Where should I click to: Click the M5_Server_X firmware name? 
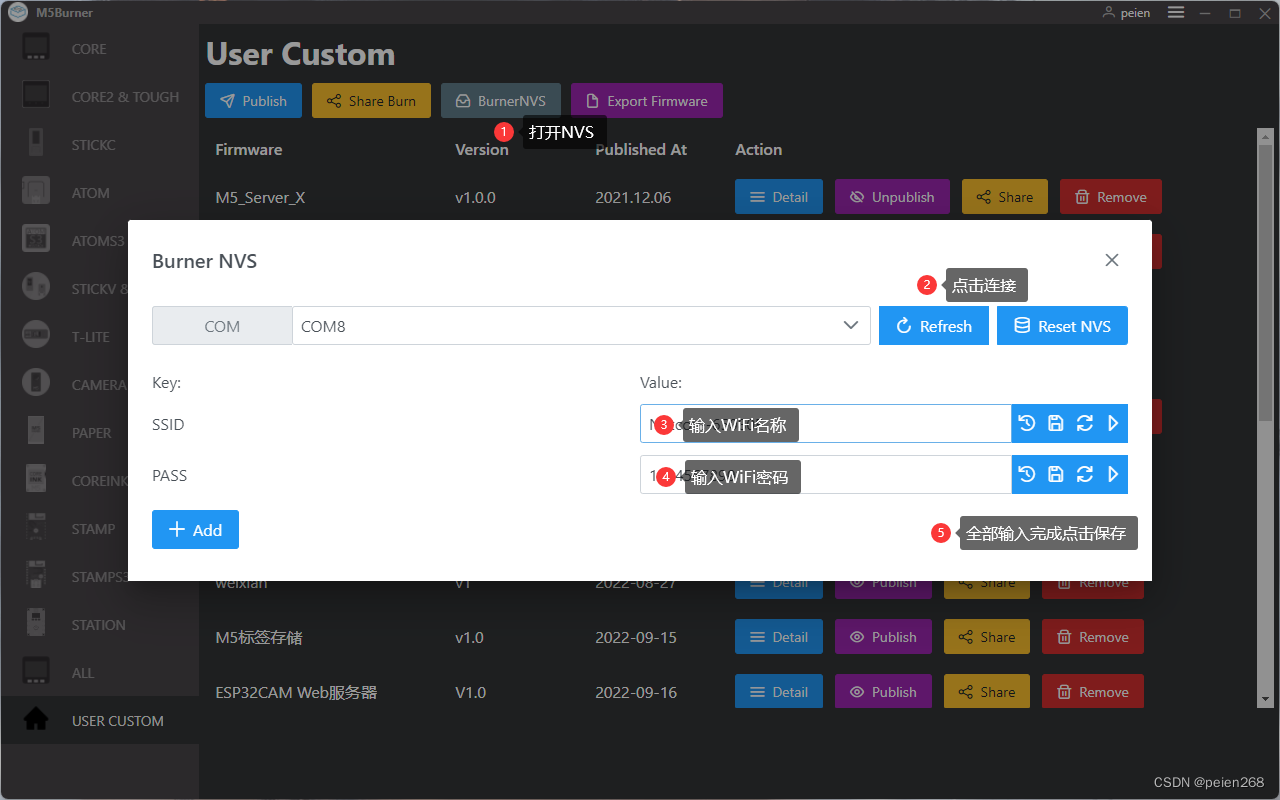click(x=260, y=197)
